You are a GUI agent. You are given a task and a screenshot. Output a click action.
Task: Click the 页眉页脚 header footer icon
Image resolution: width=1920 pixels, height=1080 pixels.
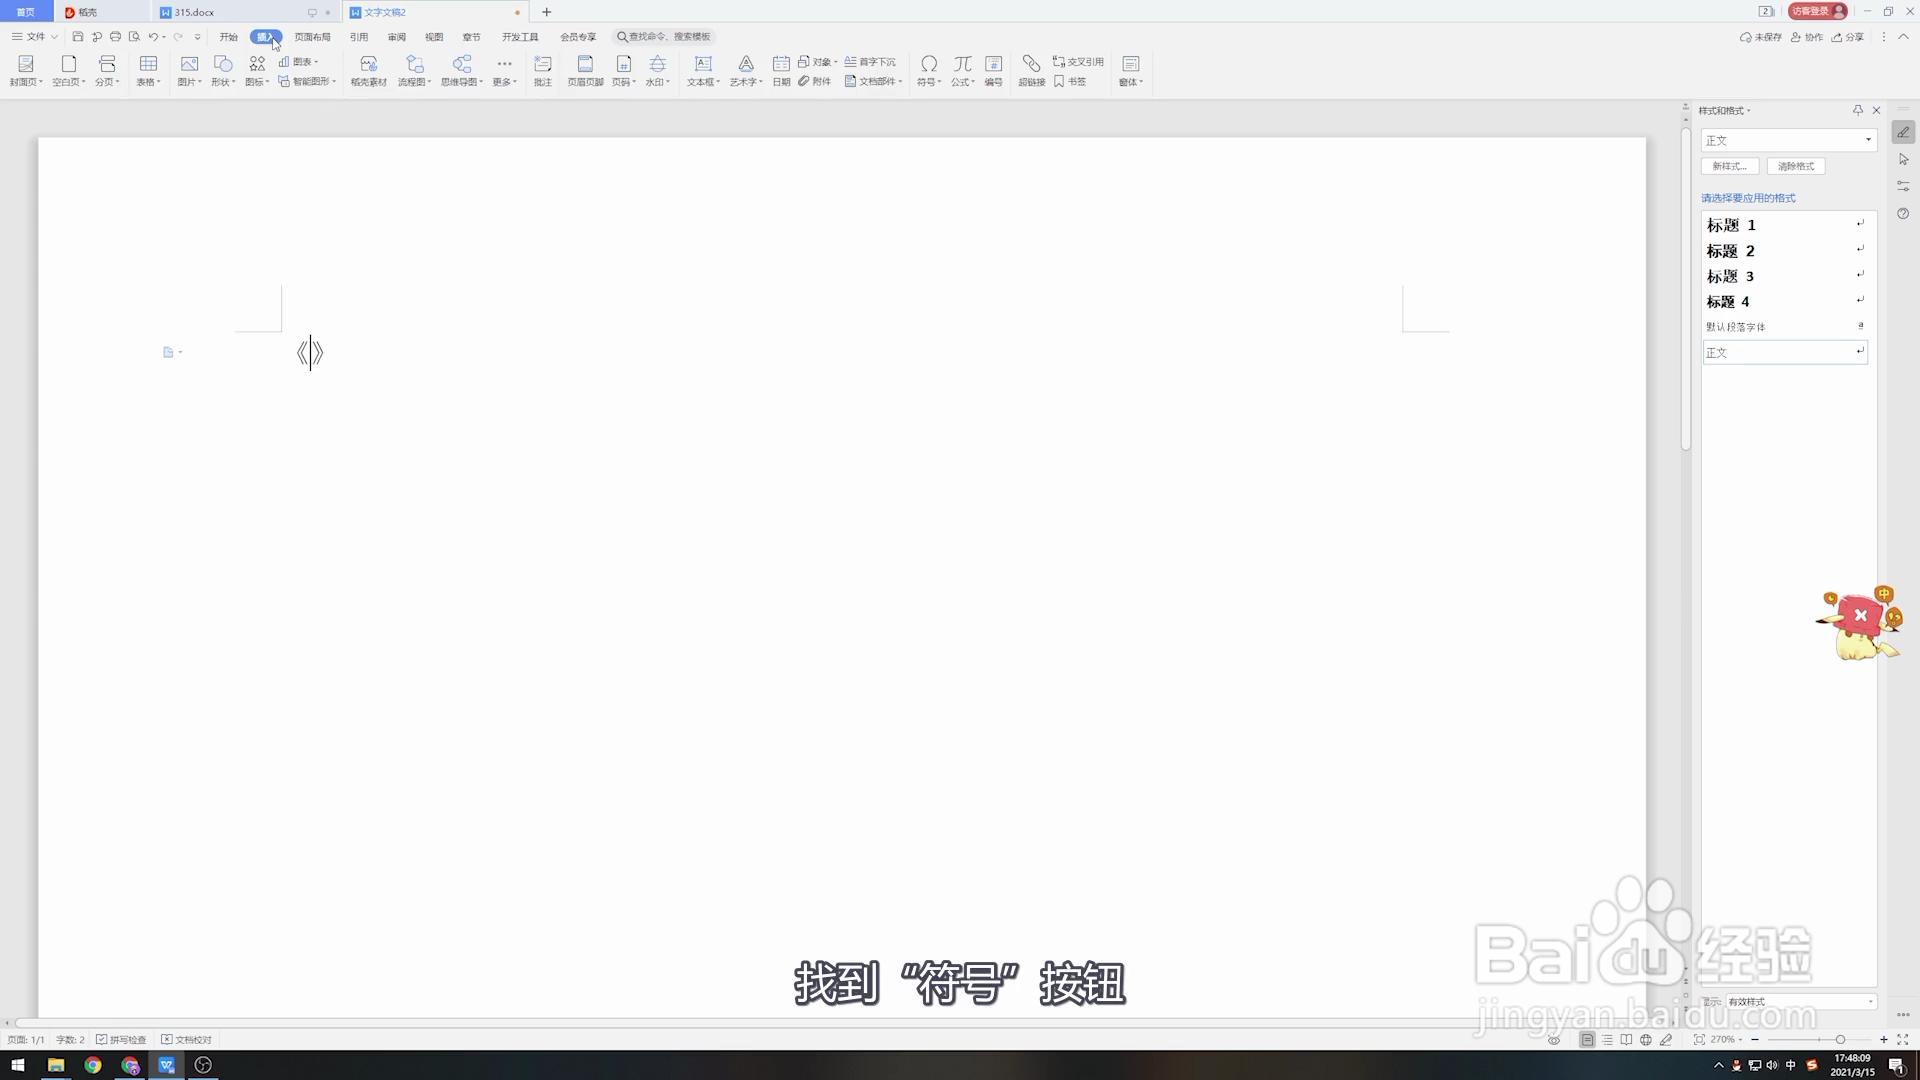pyautogui.click(x=585, y=64)
